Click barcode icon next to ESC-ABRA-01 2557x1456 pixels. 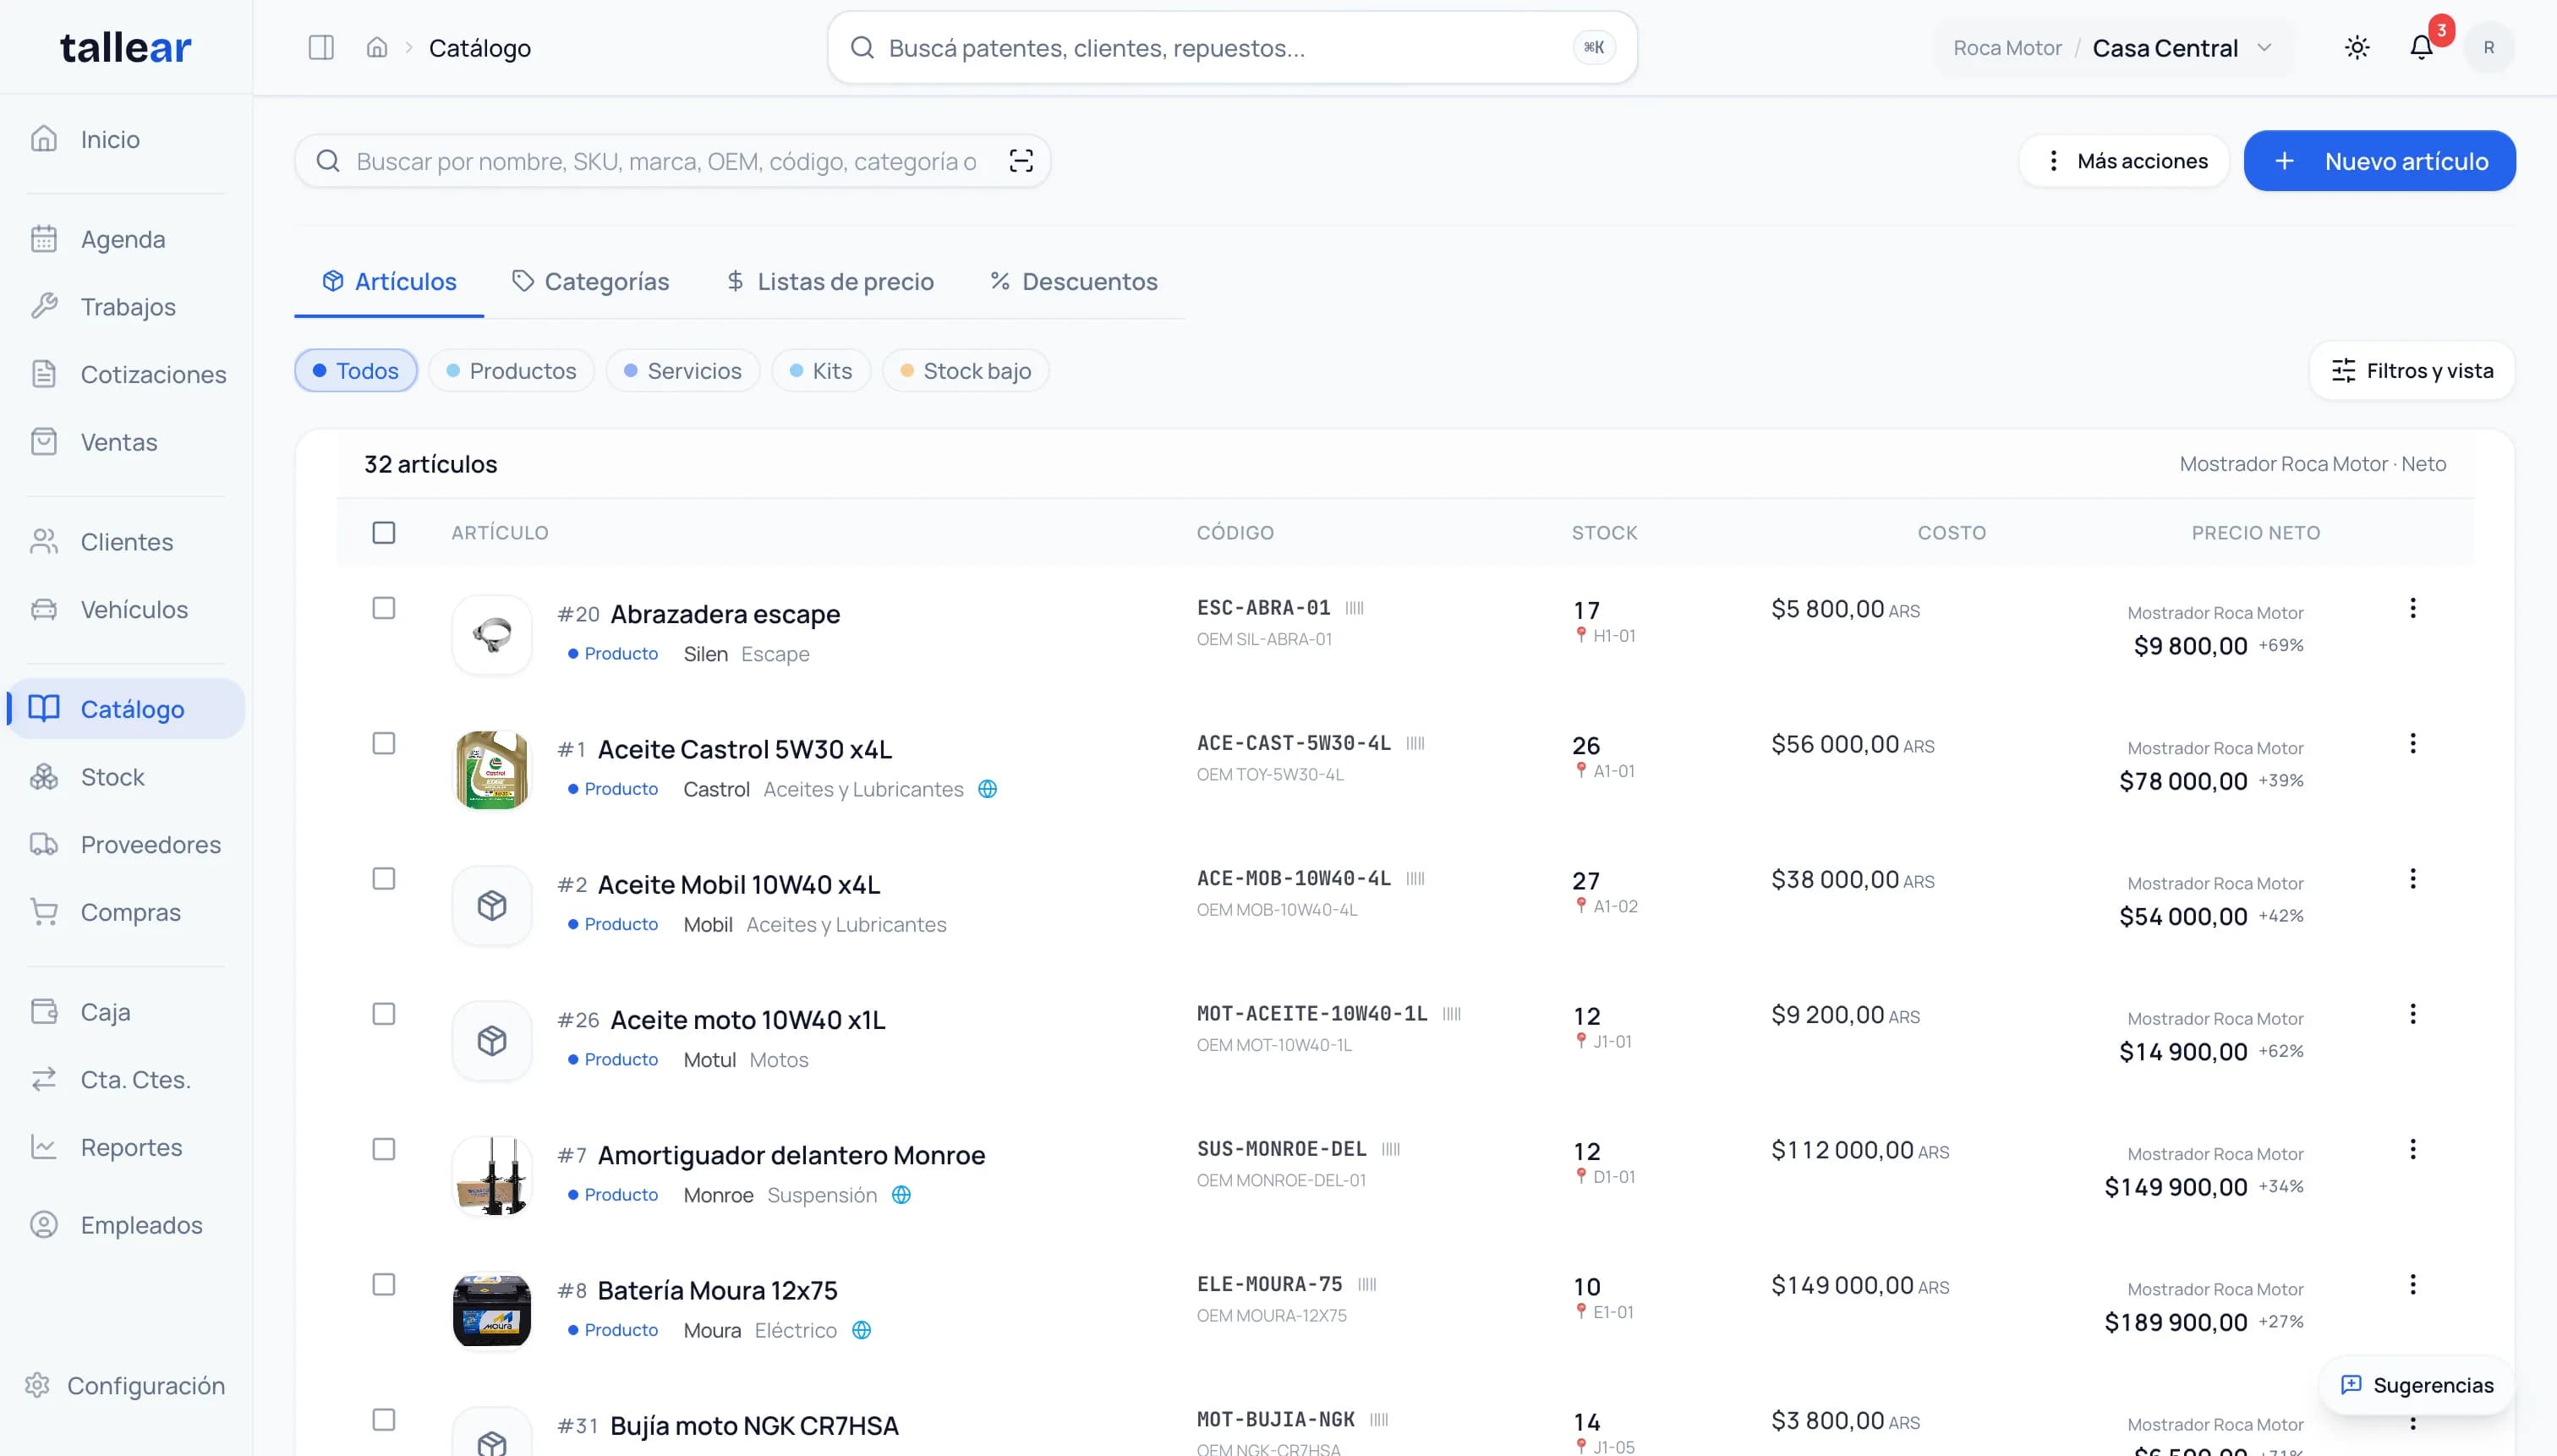(1355, 608)
